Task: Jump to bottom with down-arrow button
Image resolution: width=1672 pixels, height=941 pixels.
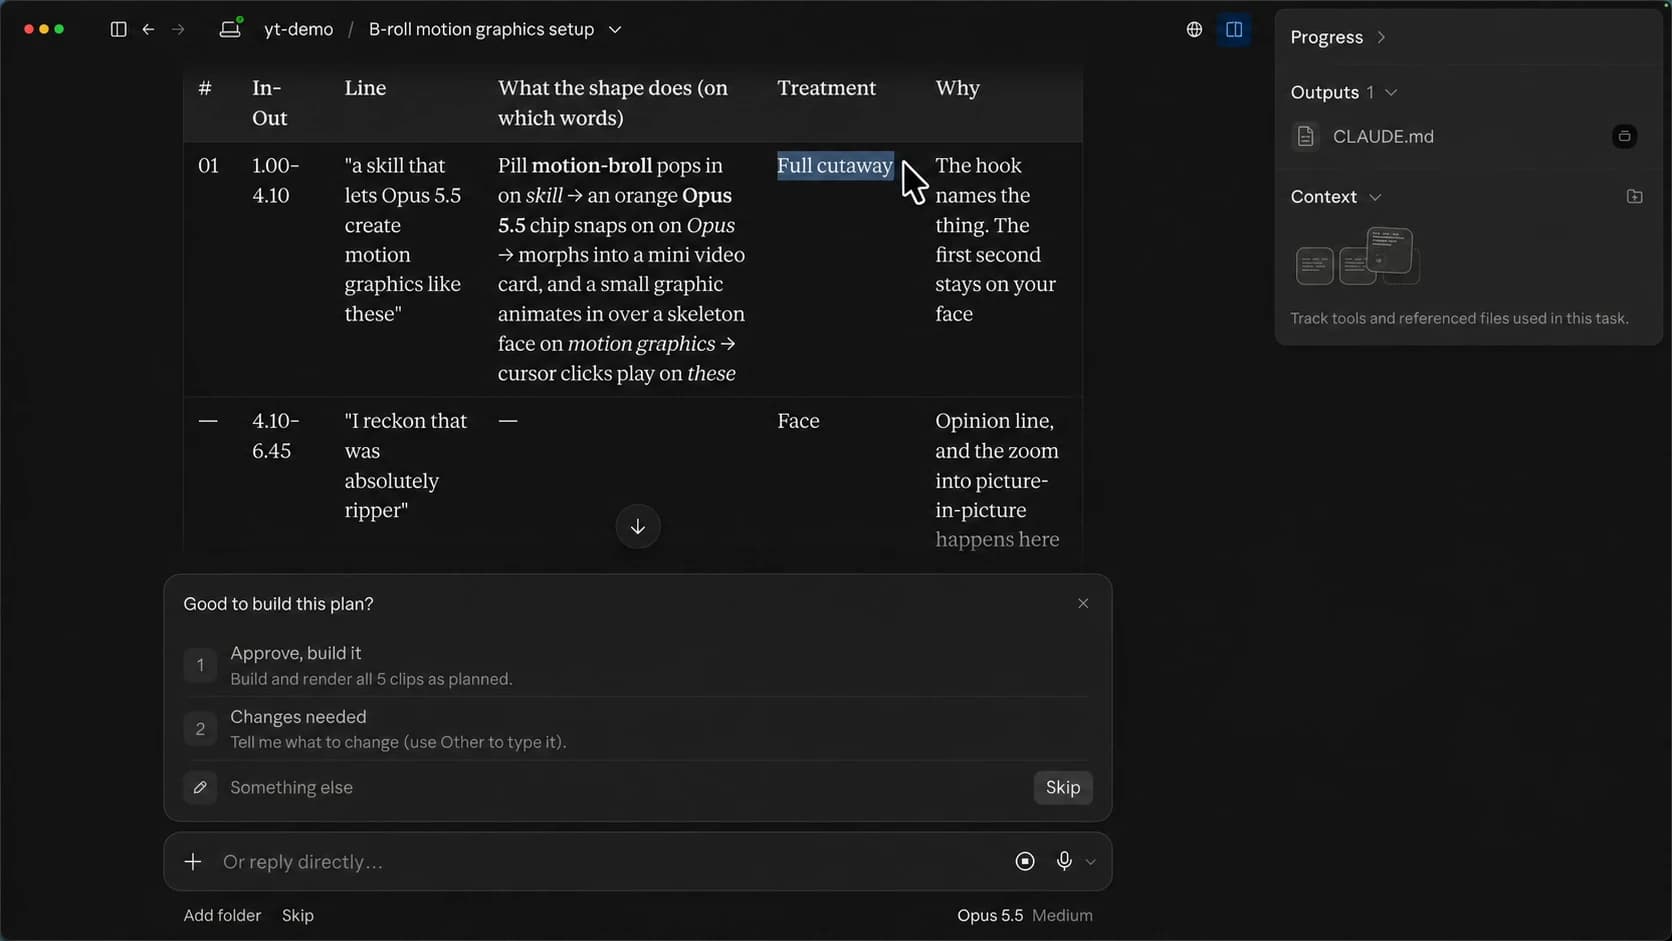Action: tap(638, 527)
